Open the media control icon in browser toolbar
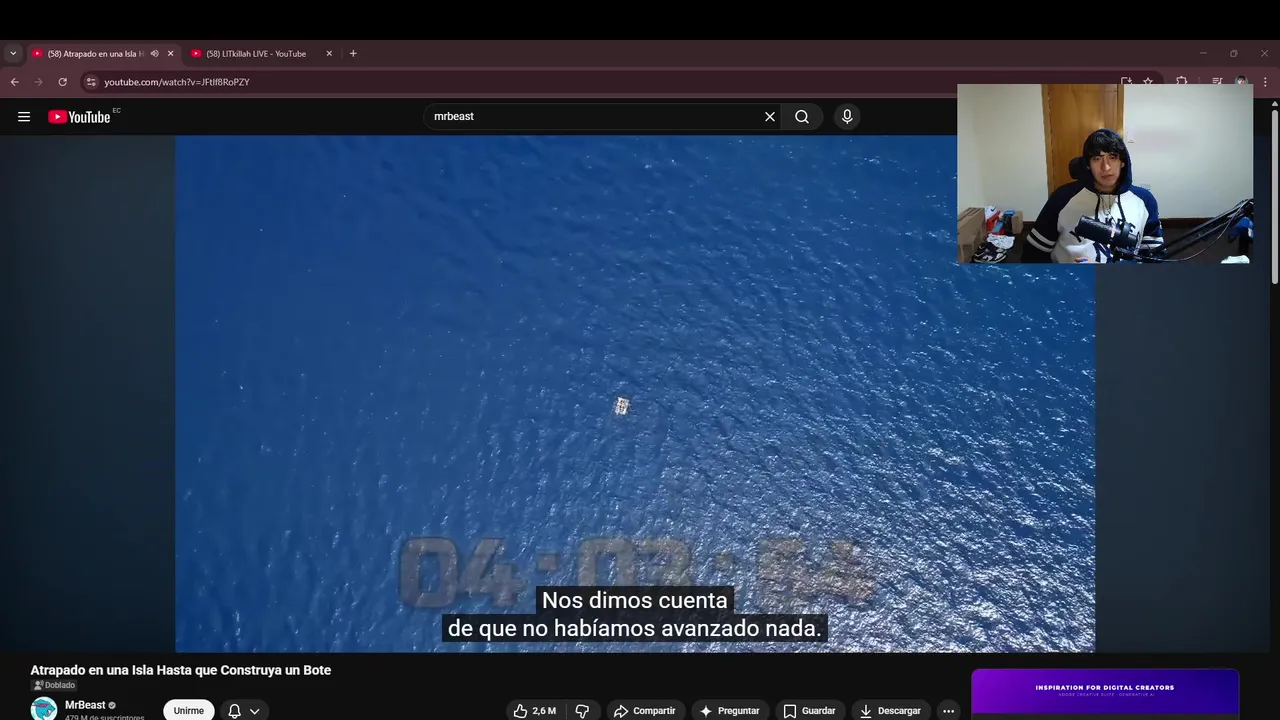The width and height of the screenshot is (1280, 720). 1217,82
